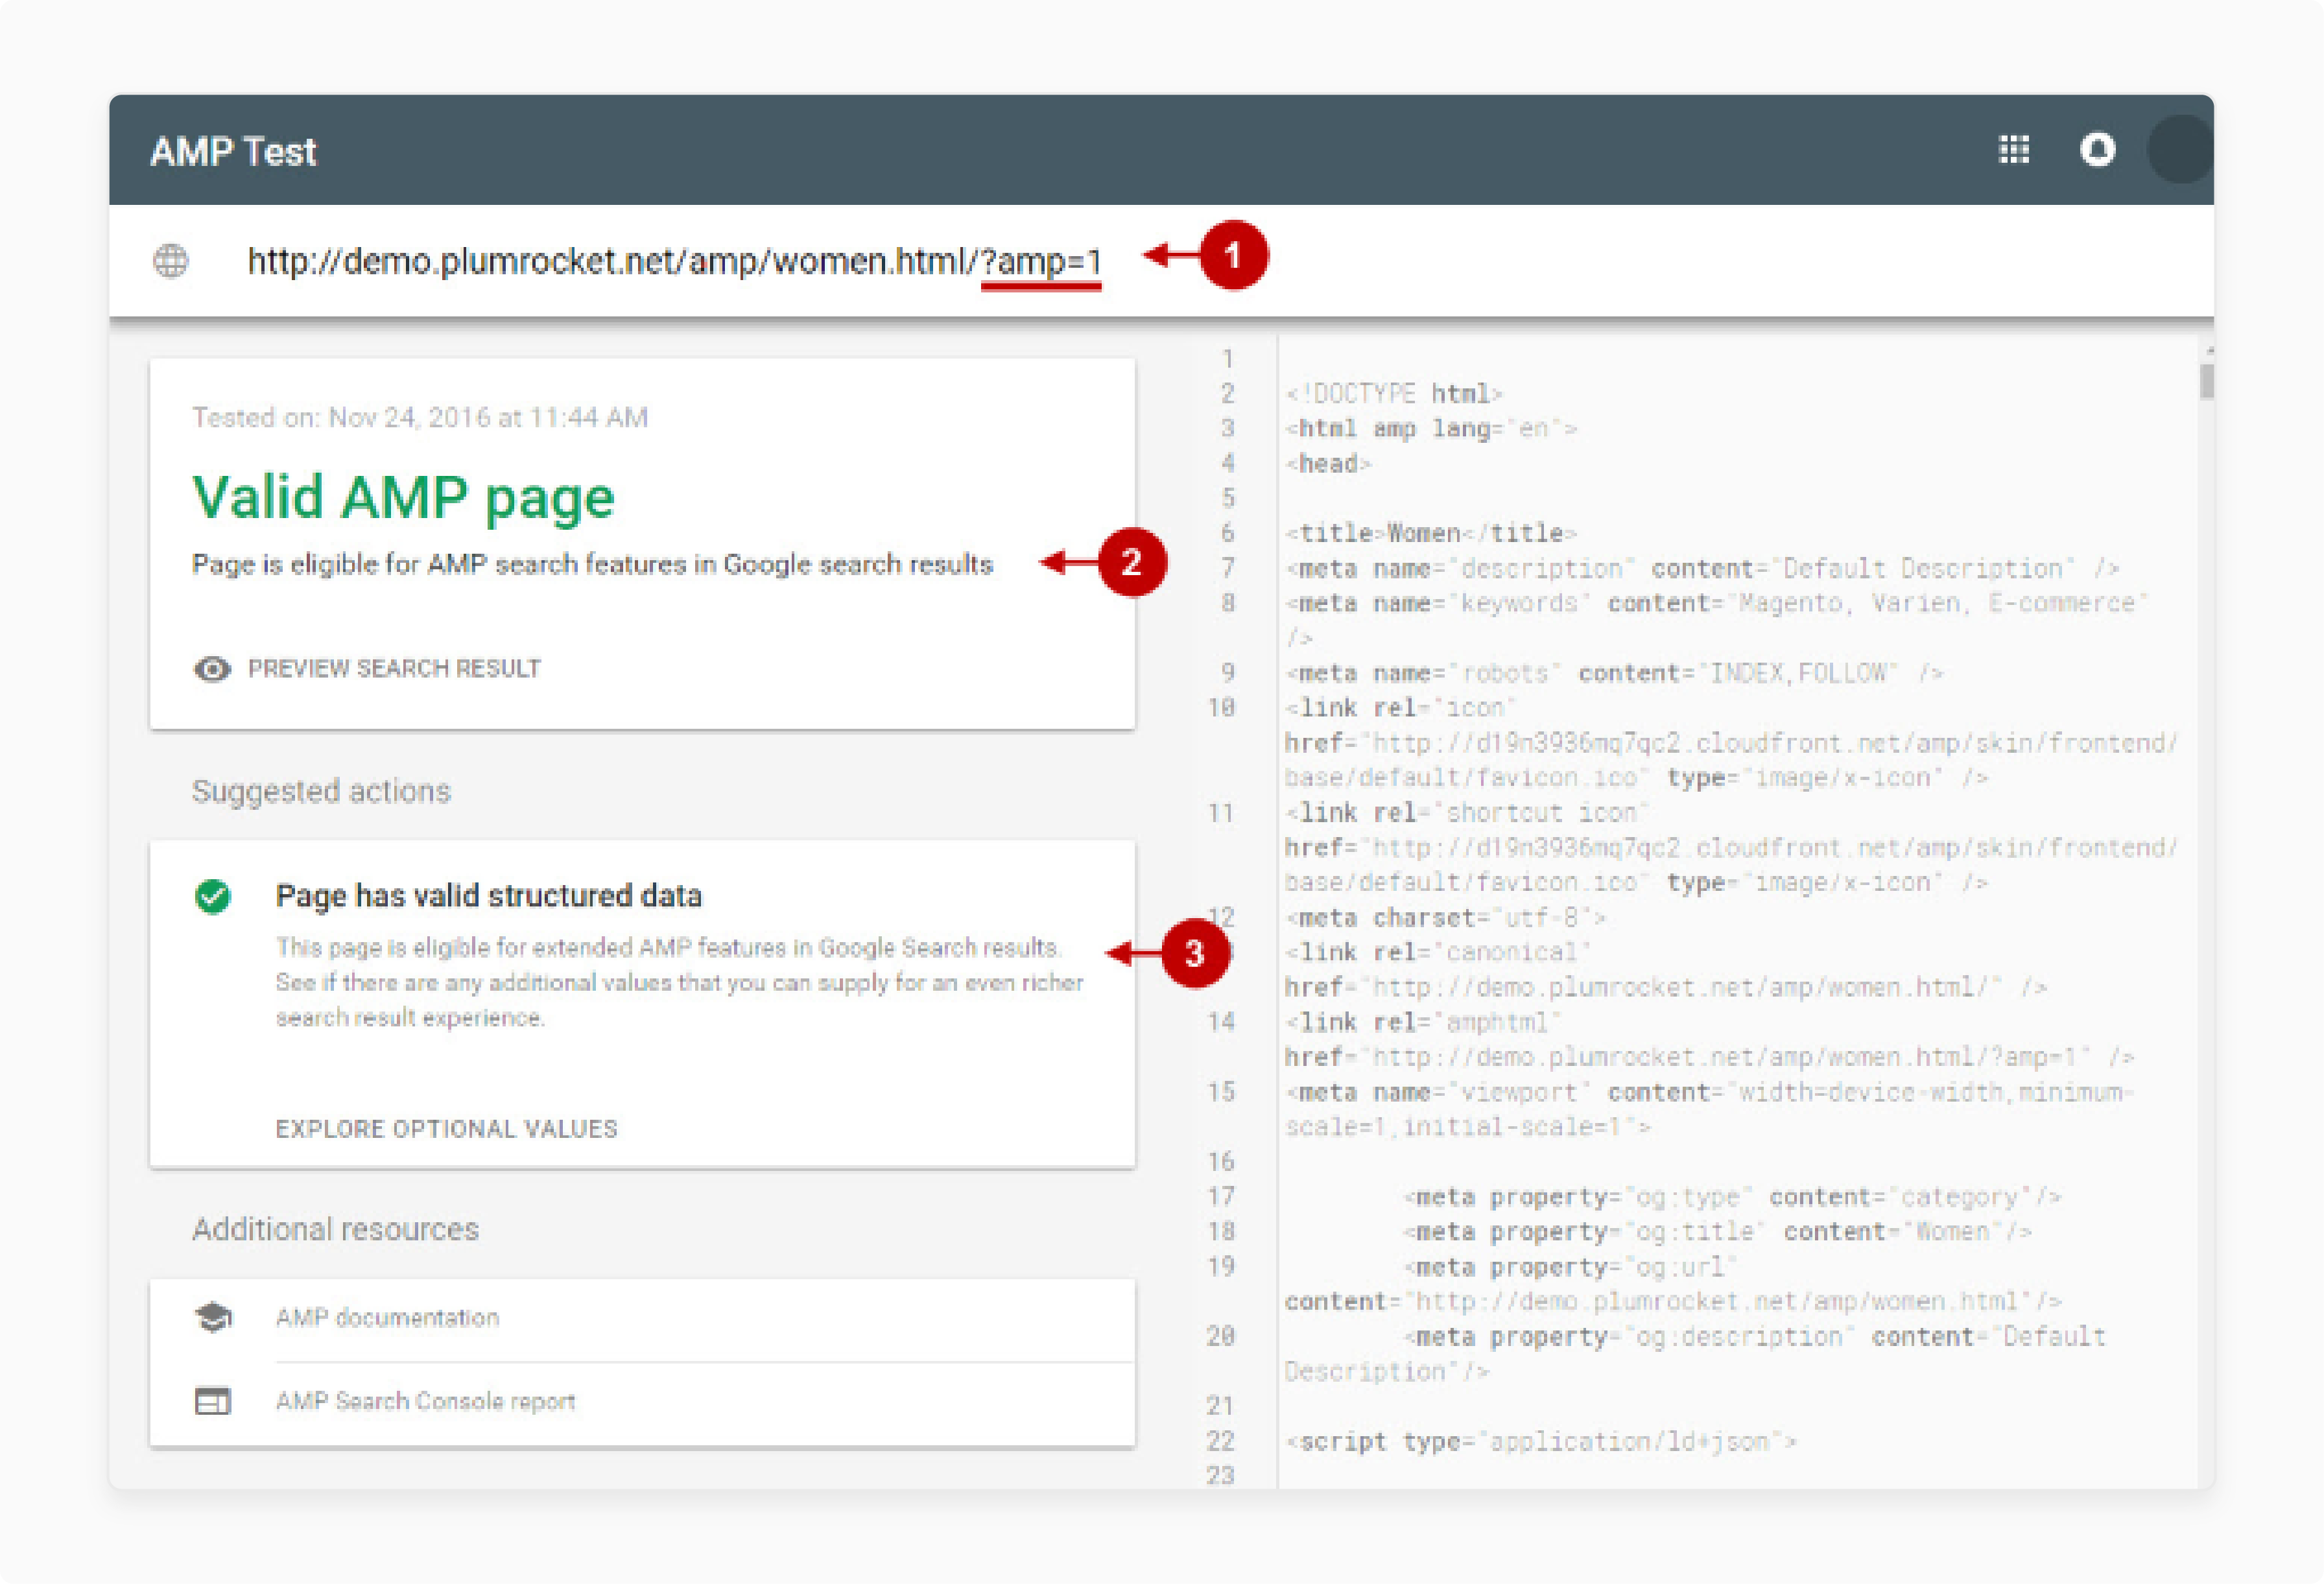The width and height of the screenshot is (2324, 1584).
Task: Click 'Additional resources' section heading
Action: pos(335,1229)
